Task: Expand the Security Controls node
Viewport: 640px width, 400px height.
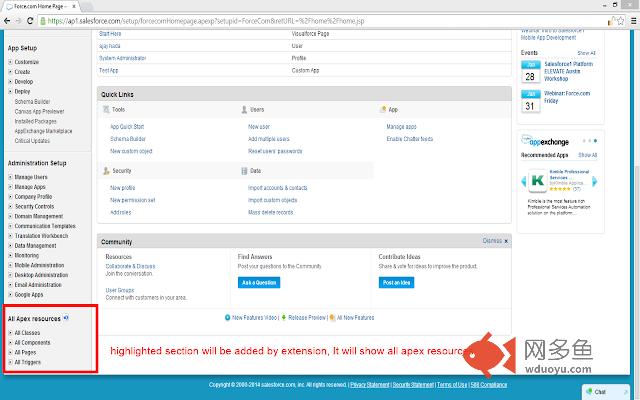Action: 10,207
